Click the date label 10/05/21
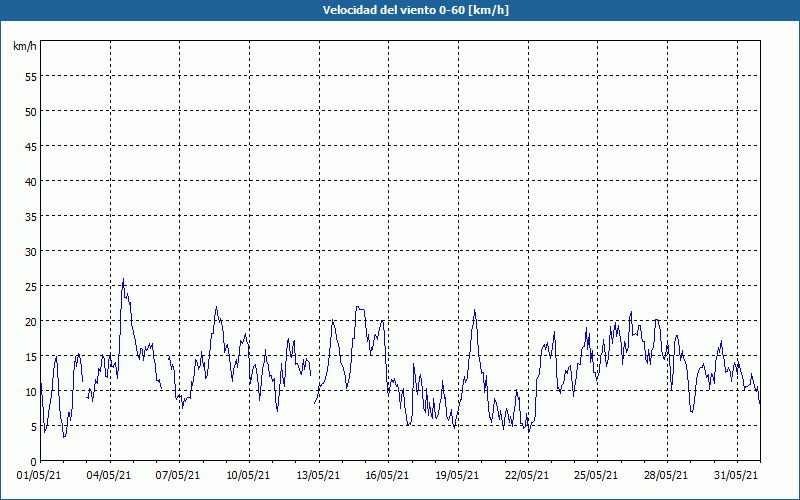Viewport: 800px width, 500px height. pos(248,476)
